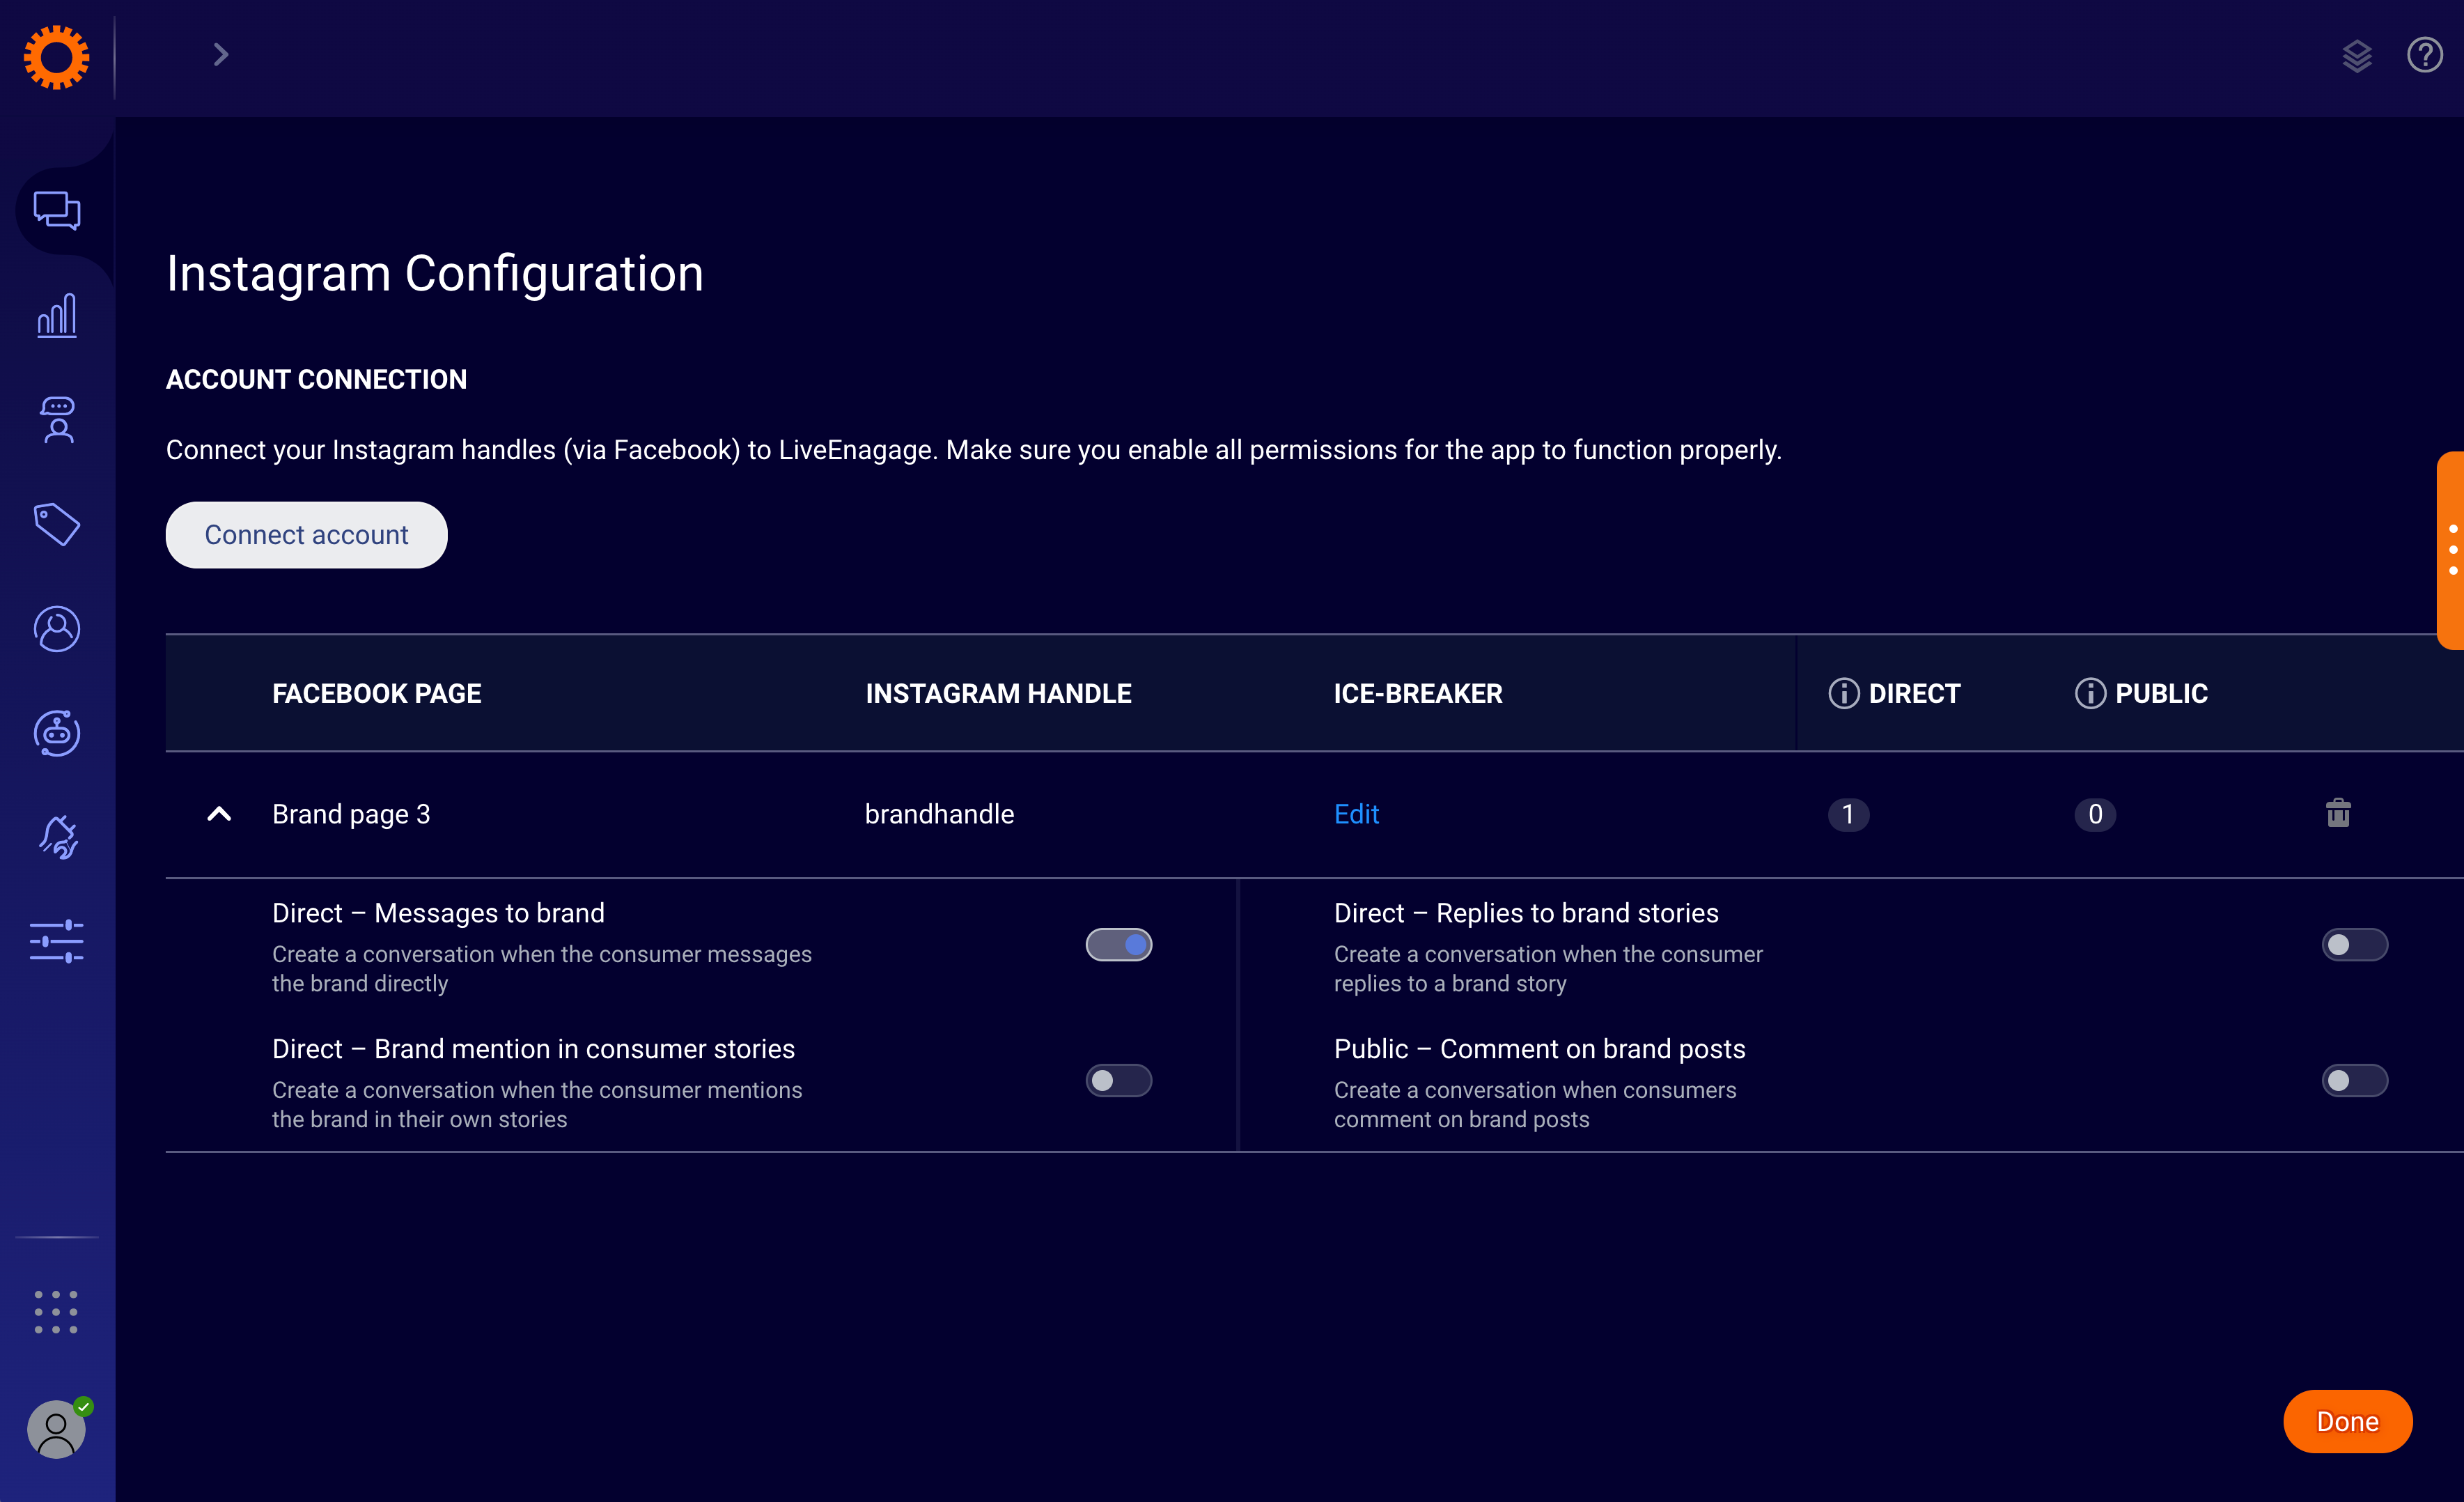
Task: Click the INSTAGRAM HANDLE column header
Action: coord(998,693)
